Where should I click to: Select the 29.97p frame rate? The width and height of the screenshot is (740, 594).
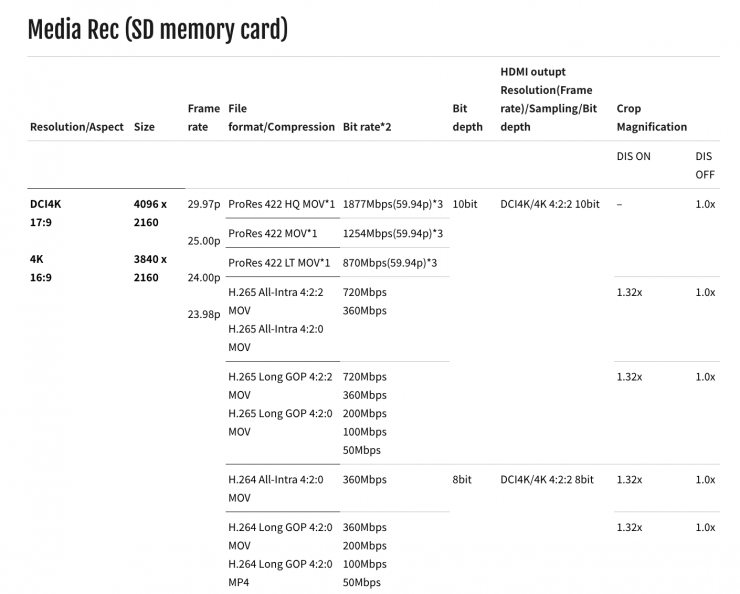point(204,204)
